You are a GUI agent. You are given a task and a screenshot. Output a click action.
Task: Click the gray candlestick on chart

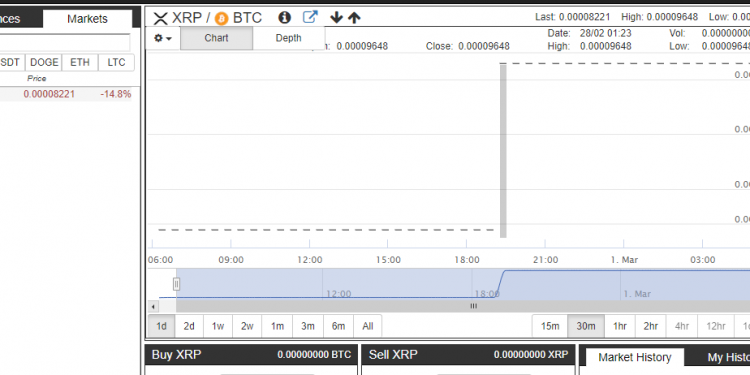pos(503,151)
